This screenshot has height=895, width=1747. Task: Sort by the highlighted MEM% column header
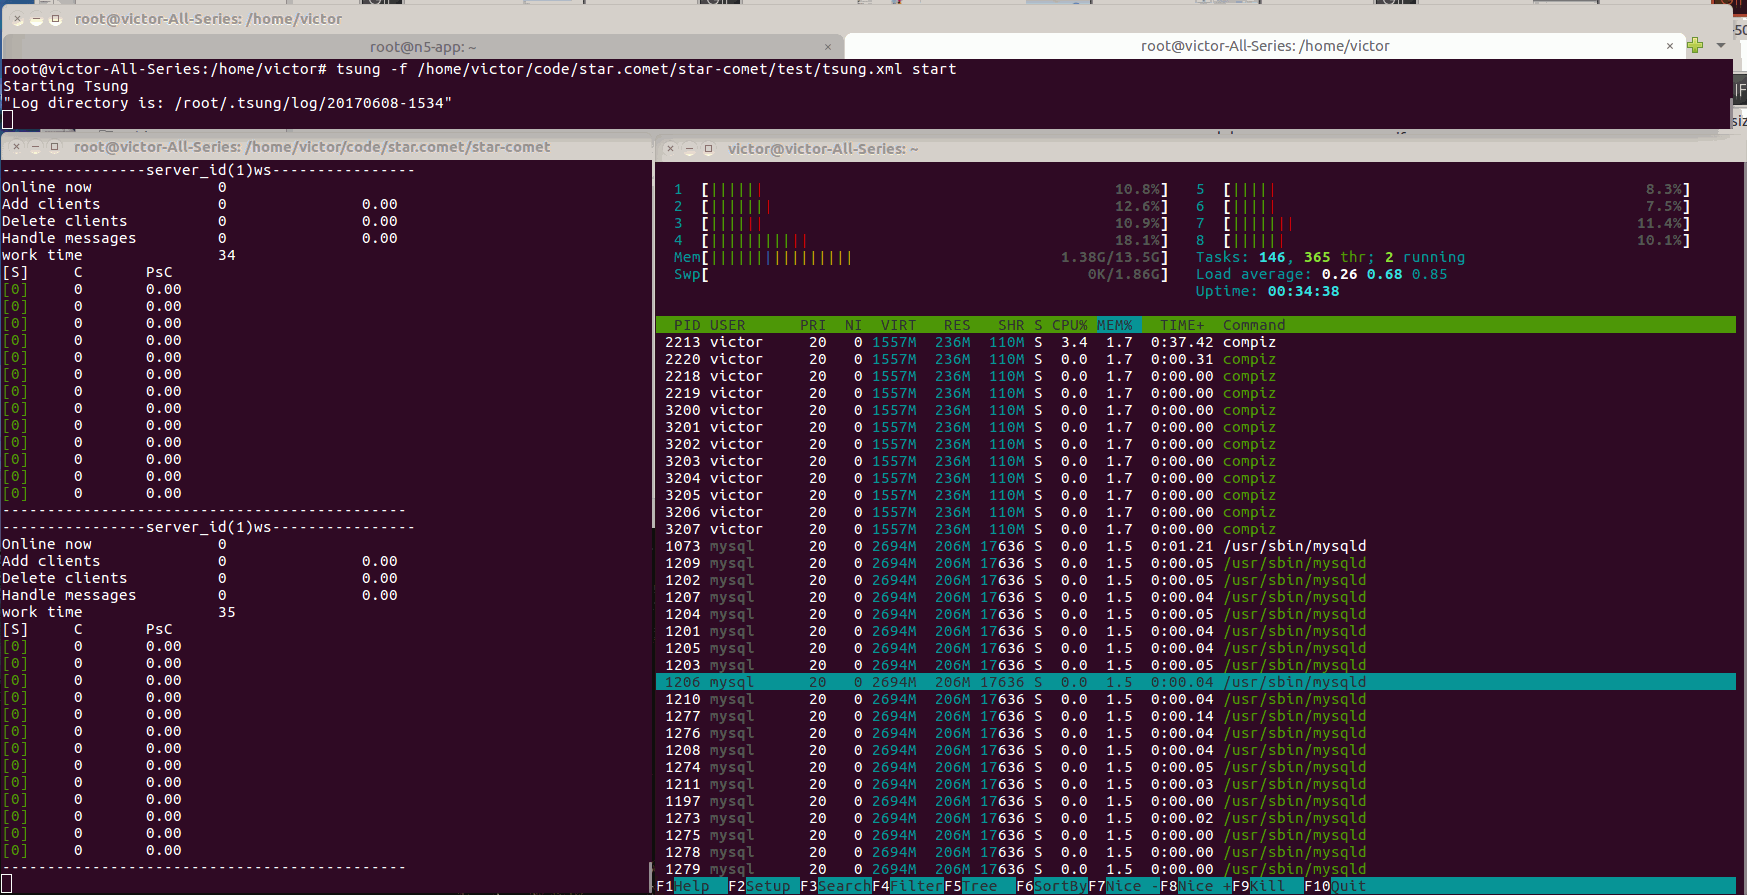1114,325
